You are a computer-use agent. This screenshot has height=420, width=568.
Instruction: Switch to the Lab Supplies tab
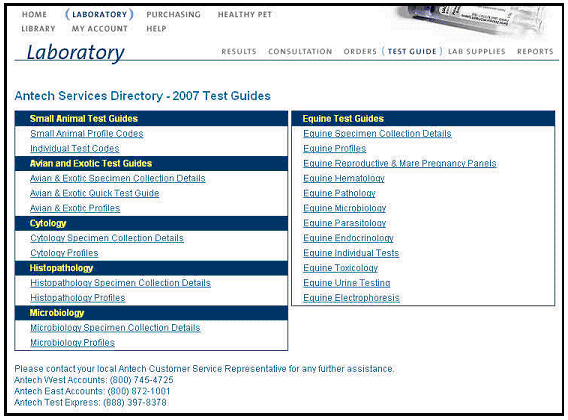(x=477, y=51)
